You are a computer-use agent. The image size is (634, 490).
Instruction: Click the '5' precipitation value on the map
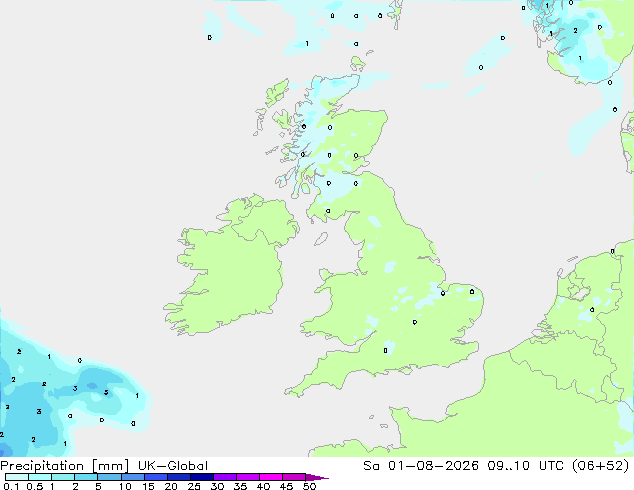coord(106,392)
